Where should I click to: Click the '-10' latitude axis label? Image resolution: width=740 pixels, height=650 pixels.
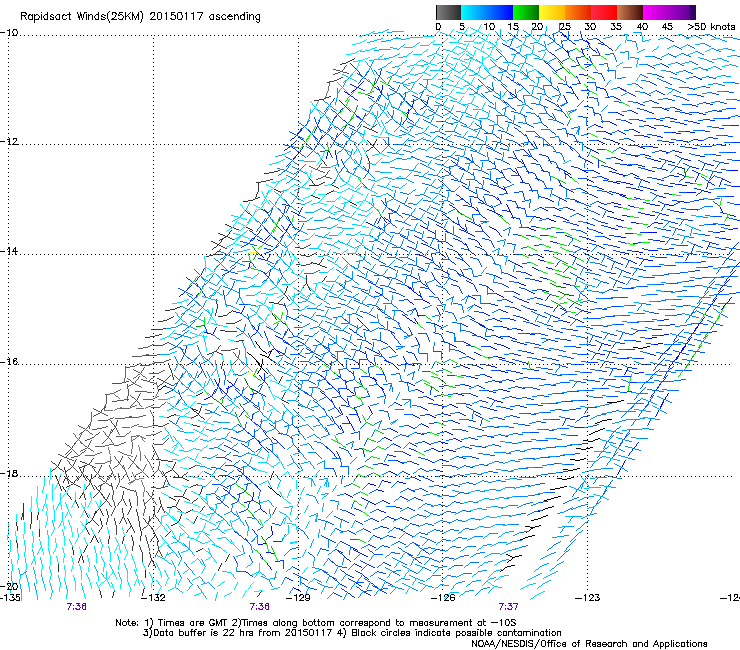point(9,33)
